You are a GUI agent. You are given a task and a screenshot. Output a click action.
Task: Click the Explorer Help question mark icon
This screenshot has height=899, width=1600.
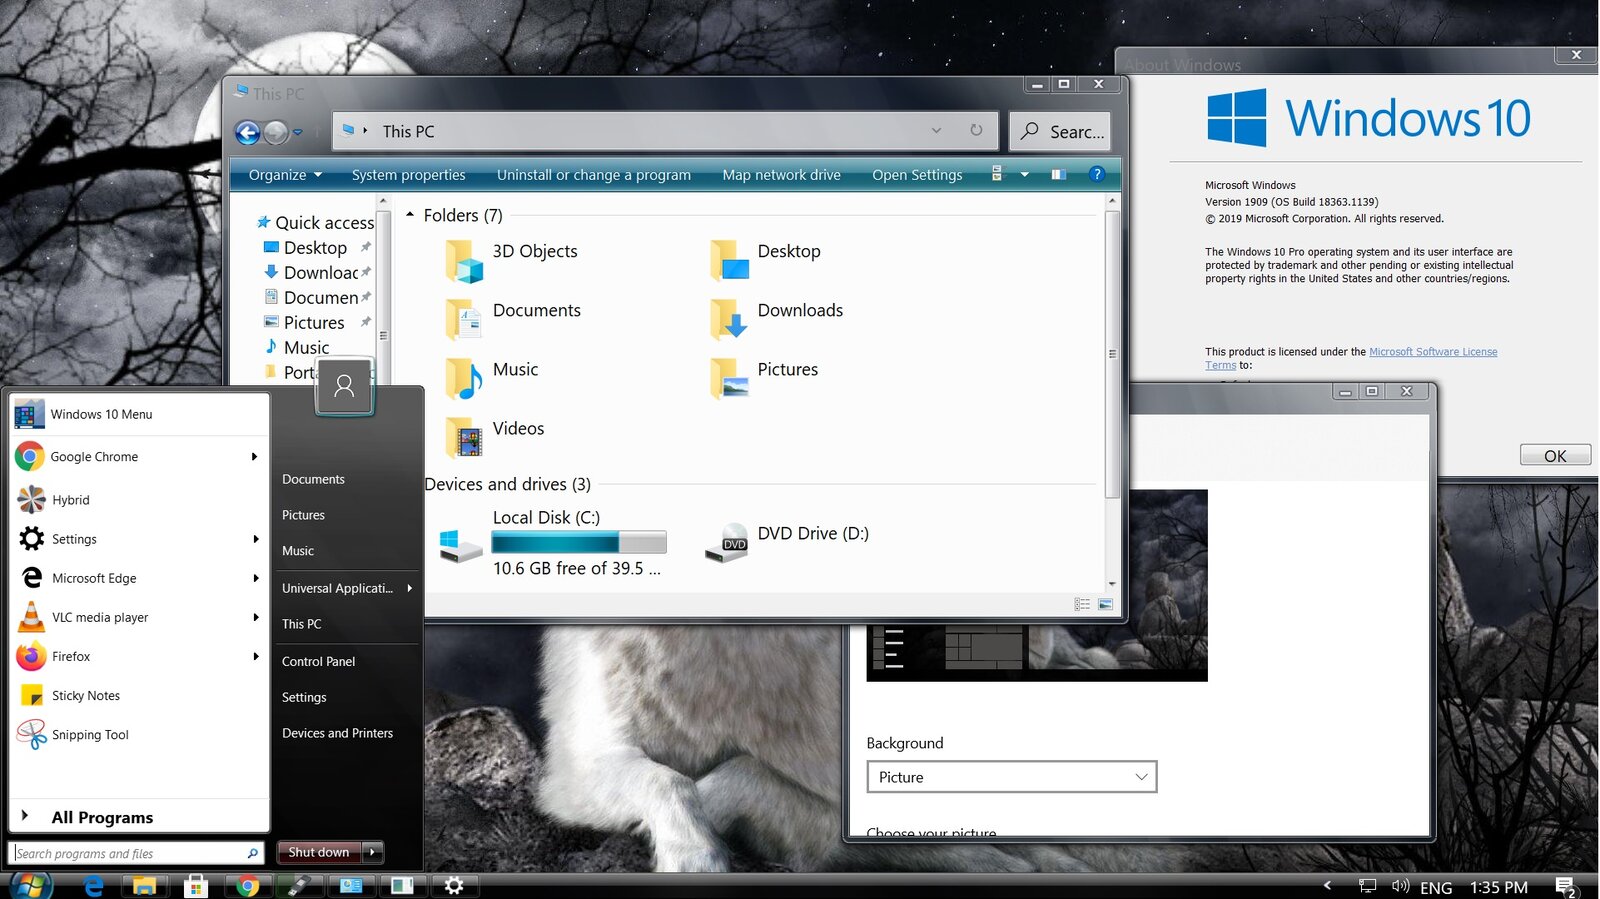[1096, 174]
